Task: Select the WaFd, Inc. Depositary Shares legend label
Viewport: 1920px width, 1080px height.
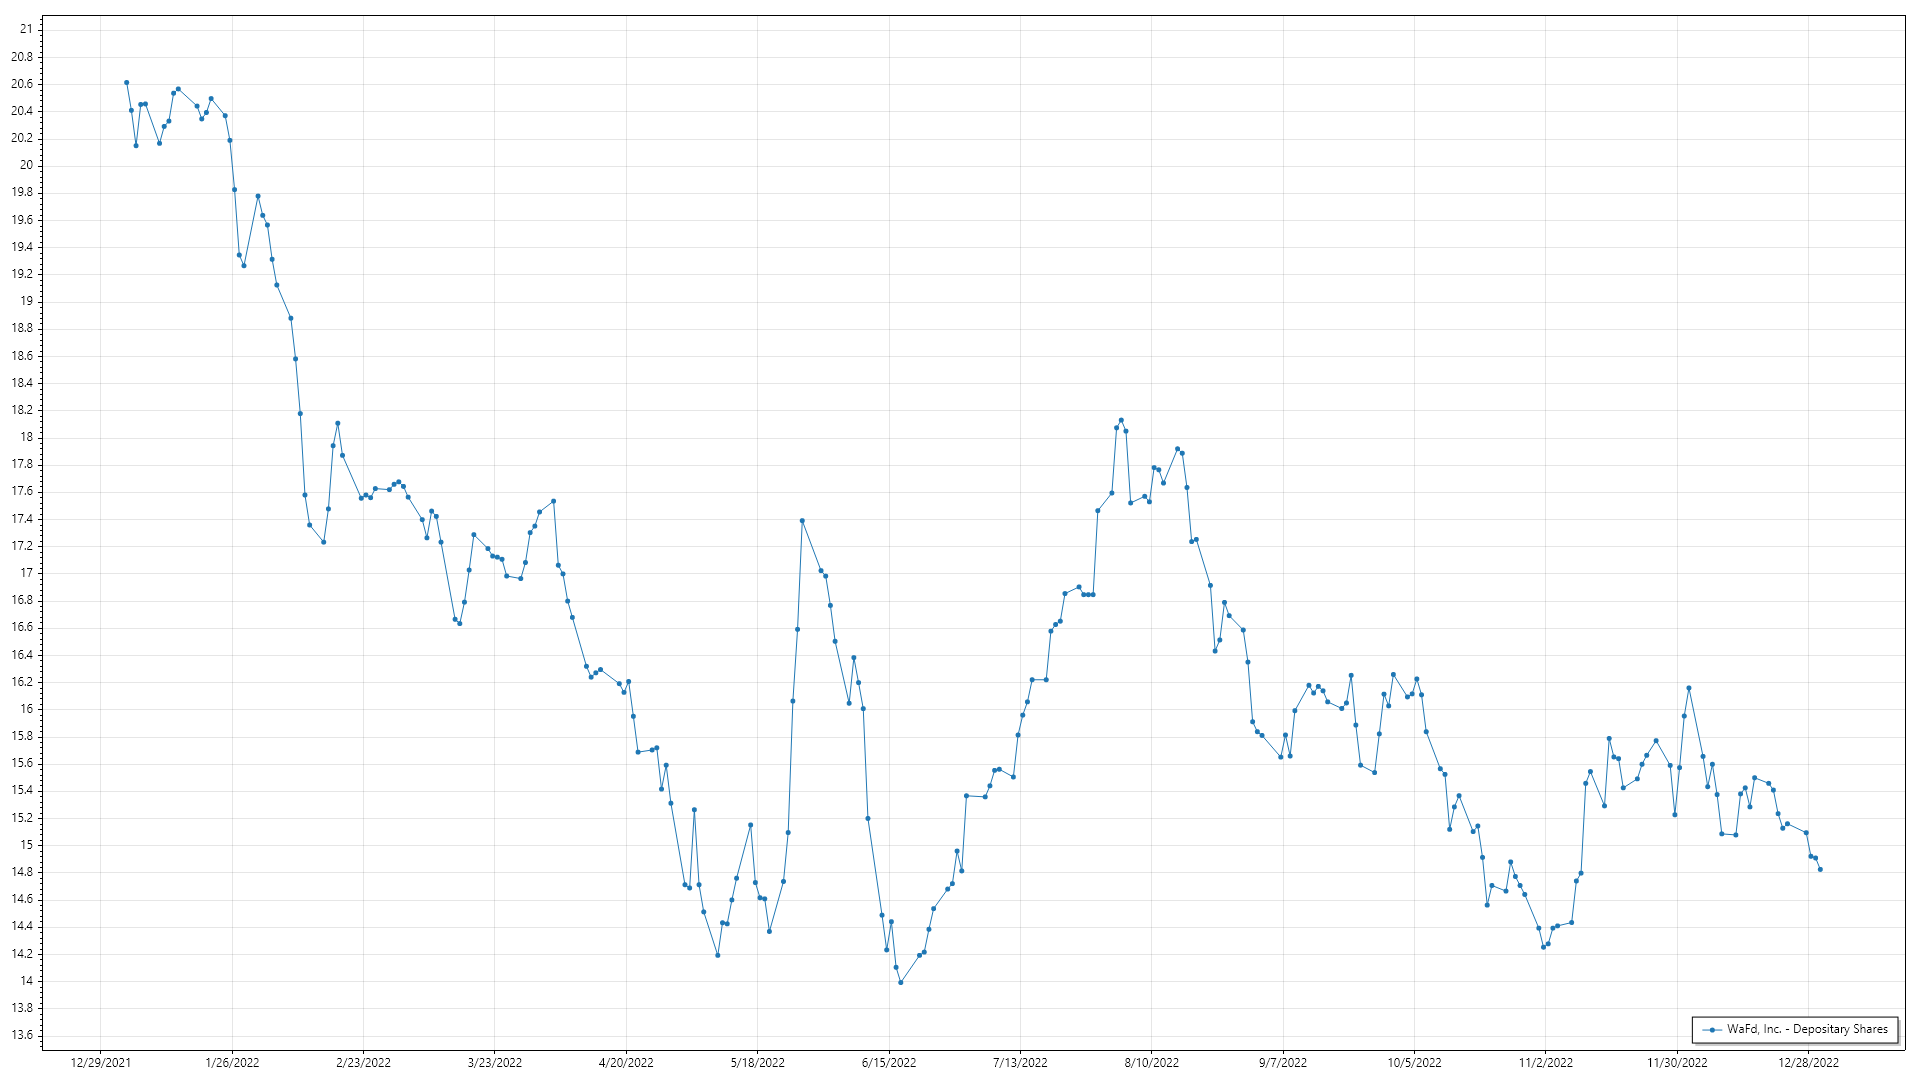Action: click(1807, 1029)
